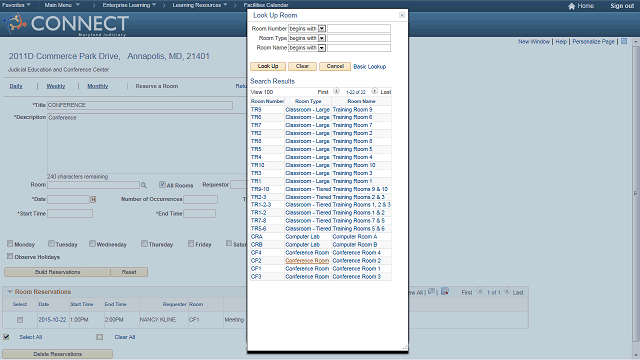Open the Help link

tap(561, 42)
